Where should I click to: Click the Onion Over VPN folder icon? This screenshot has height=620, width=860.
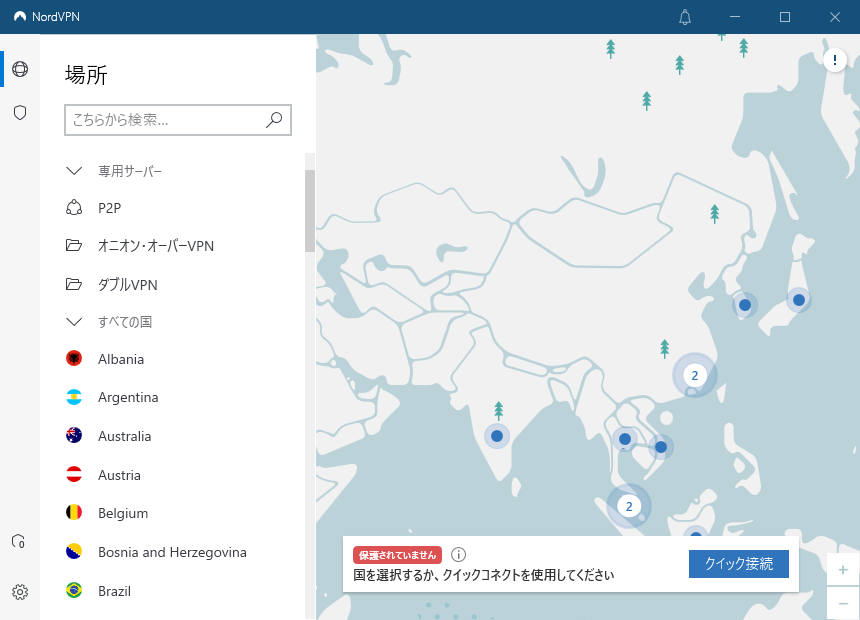coord(74,245)
